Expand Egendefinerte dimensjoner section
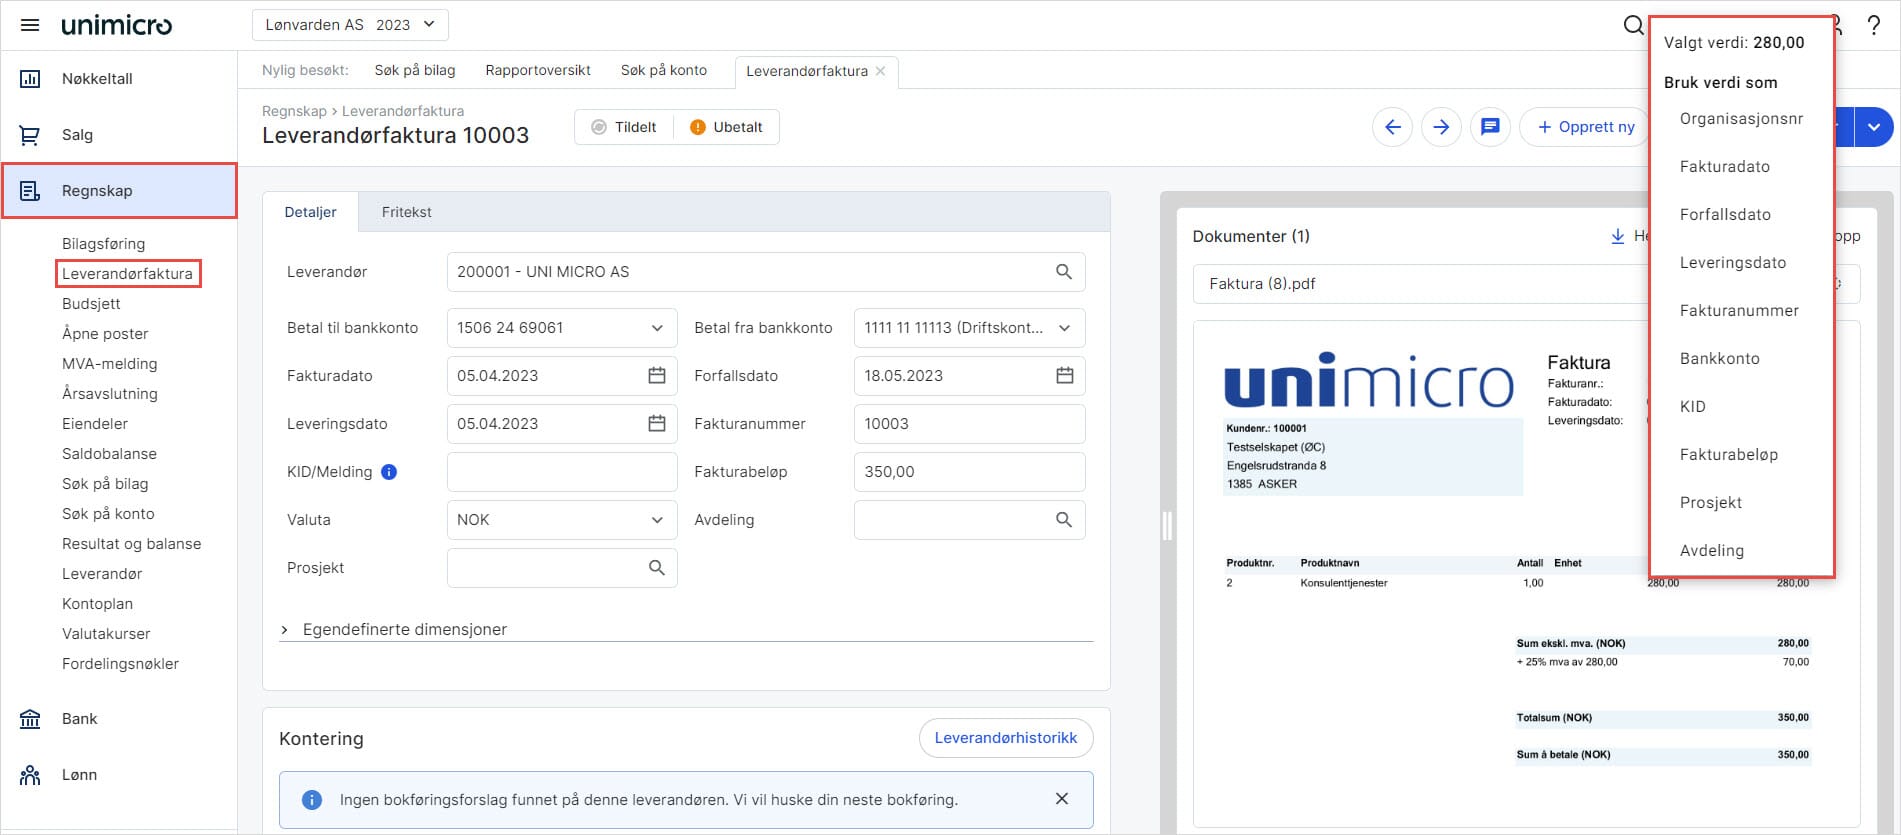This screenshot has height=835, width=1901. pyautogui.click(x=285, y=630)
